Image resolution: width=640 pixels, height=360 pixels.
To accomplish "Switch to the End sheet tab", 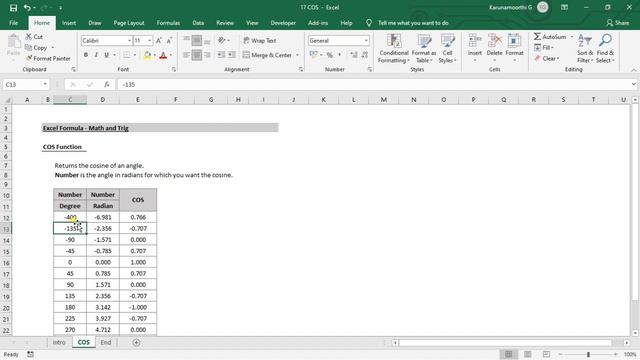I will tap(106, 342).
